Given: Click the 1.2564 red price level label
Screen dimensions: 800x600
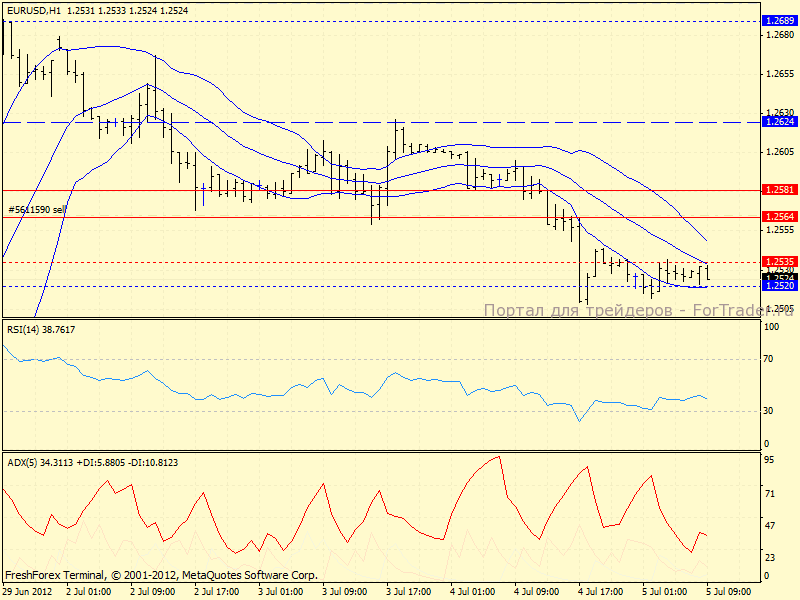Looking at the screenshot, I should coord(779,217).
